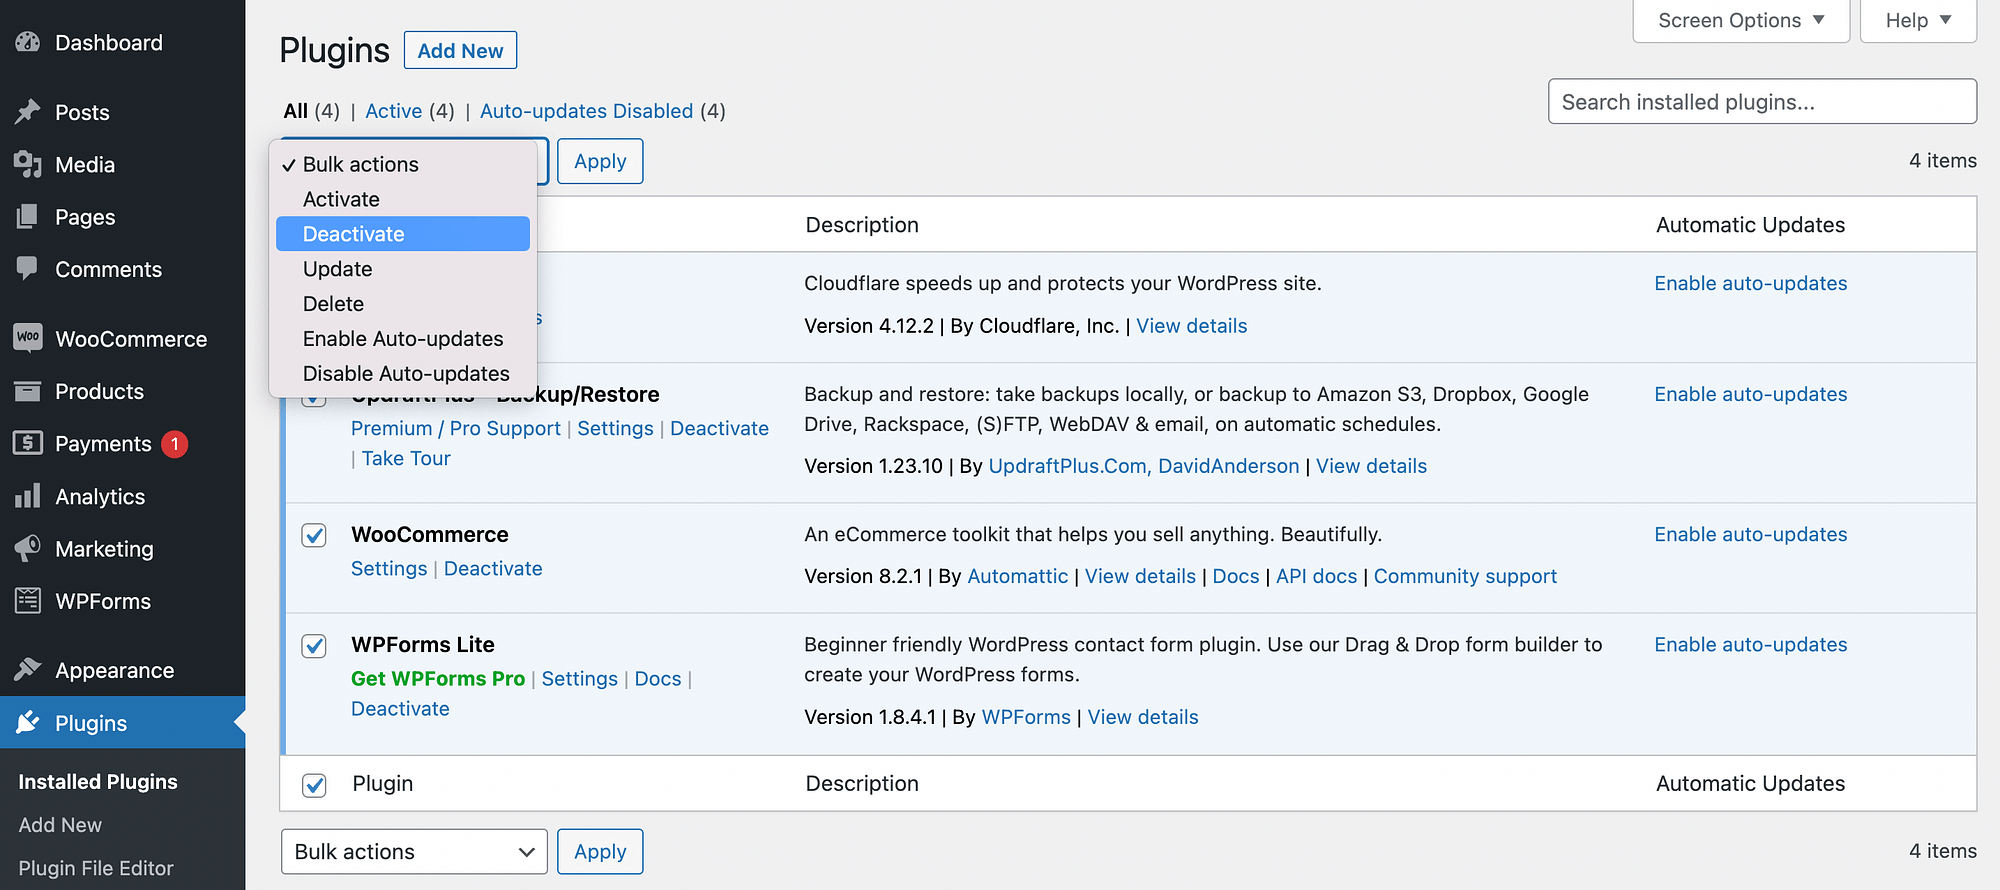
Task: Click the Comments speech bubble icon
Action: coord(28,269)
